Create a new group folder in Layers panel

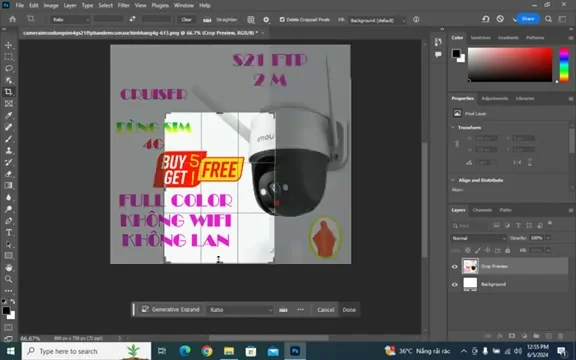click(536, 336)
